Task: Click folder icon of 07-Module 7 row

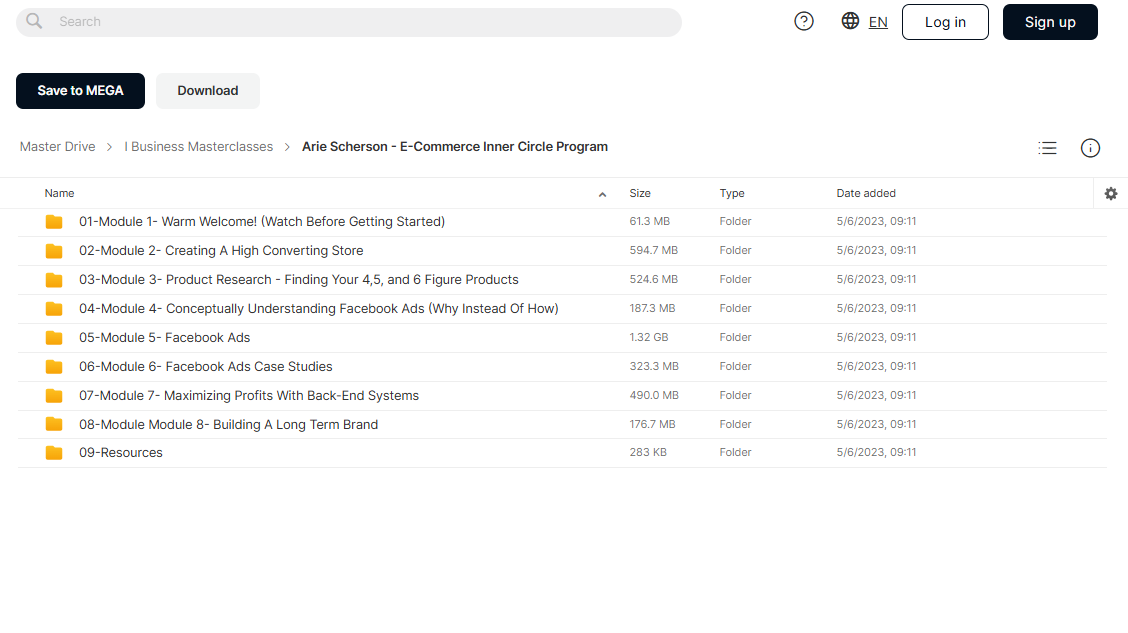Action: click(54, 396)
